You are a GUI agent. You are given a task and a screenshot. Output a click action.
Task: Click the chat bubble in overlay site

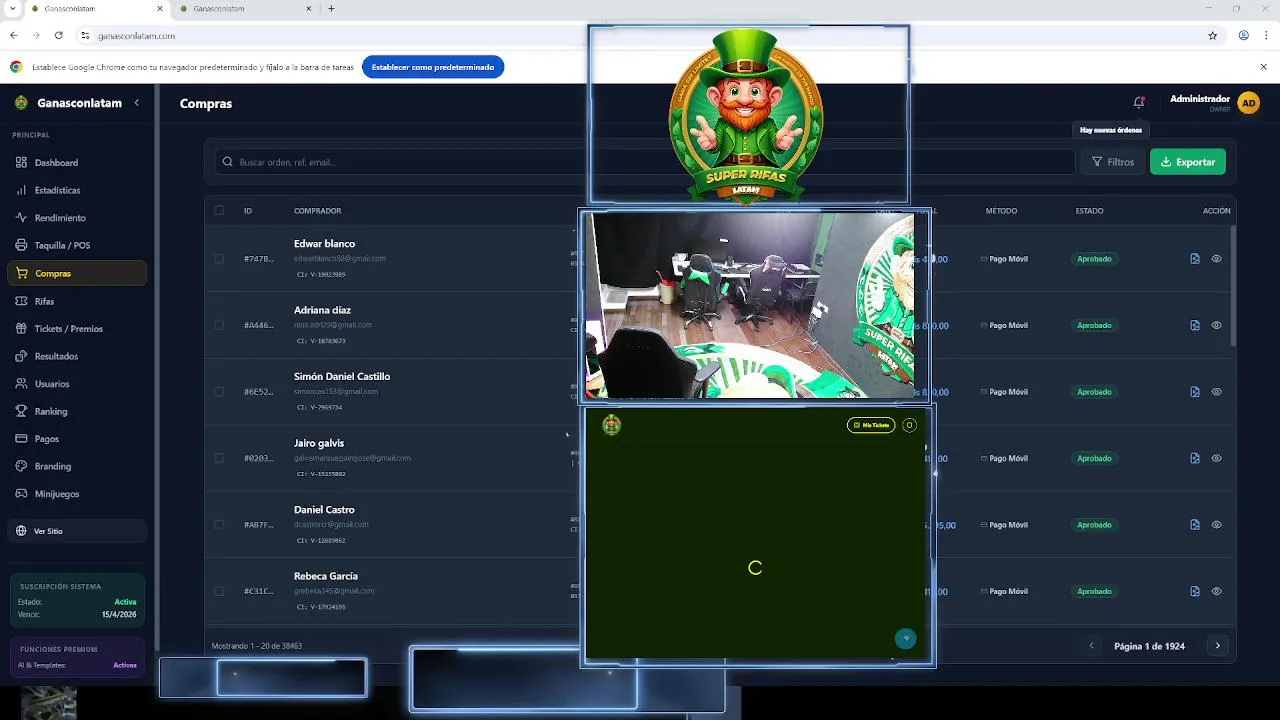(x=905, y=638)
